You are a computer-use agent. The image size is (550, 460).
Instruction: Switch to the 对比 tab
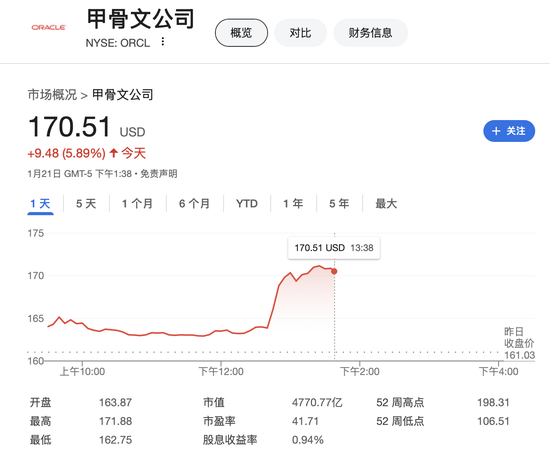click(x=300, y=33)
